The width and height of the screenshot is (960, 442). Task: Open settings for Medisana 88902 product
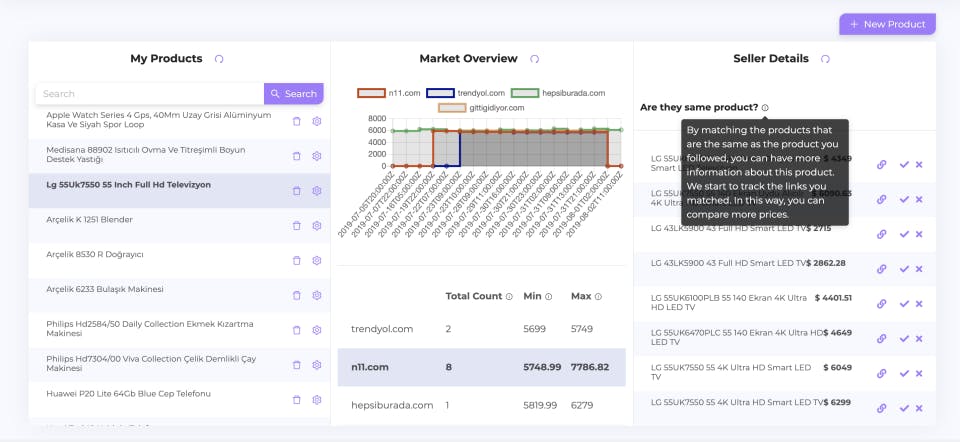pos(317,156)
